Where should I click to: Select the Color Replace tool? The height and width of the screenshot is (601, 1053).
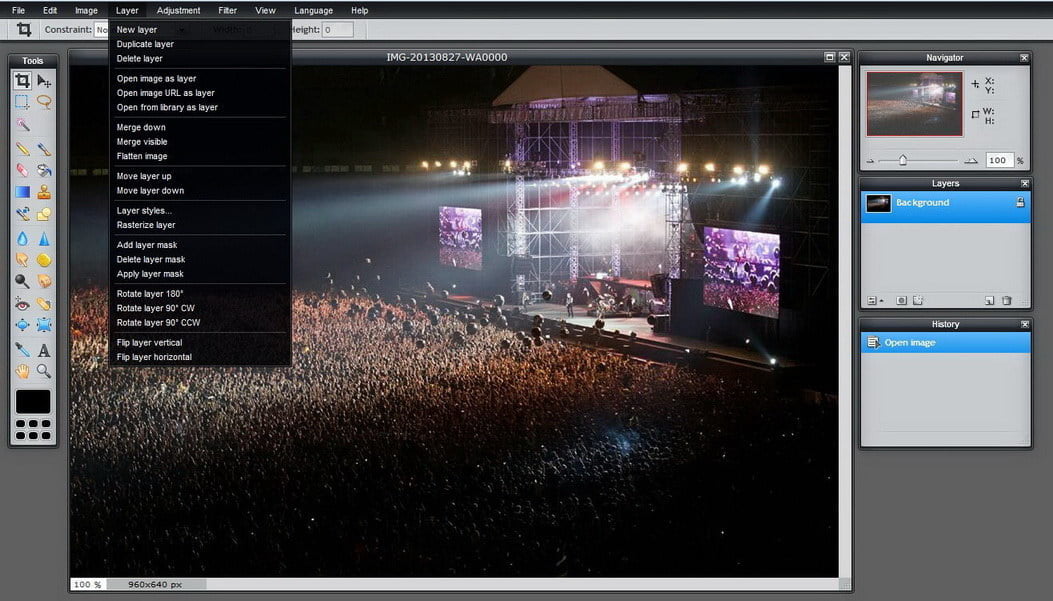(22, 214)
